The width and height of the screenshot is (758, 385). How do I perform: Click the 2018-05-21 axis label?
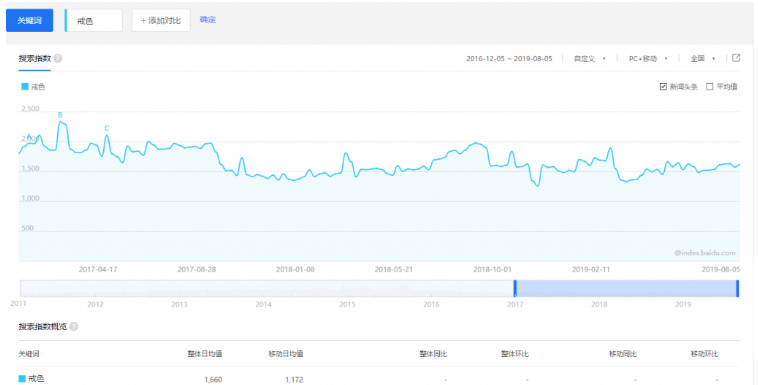(394, 269)
